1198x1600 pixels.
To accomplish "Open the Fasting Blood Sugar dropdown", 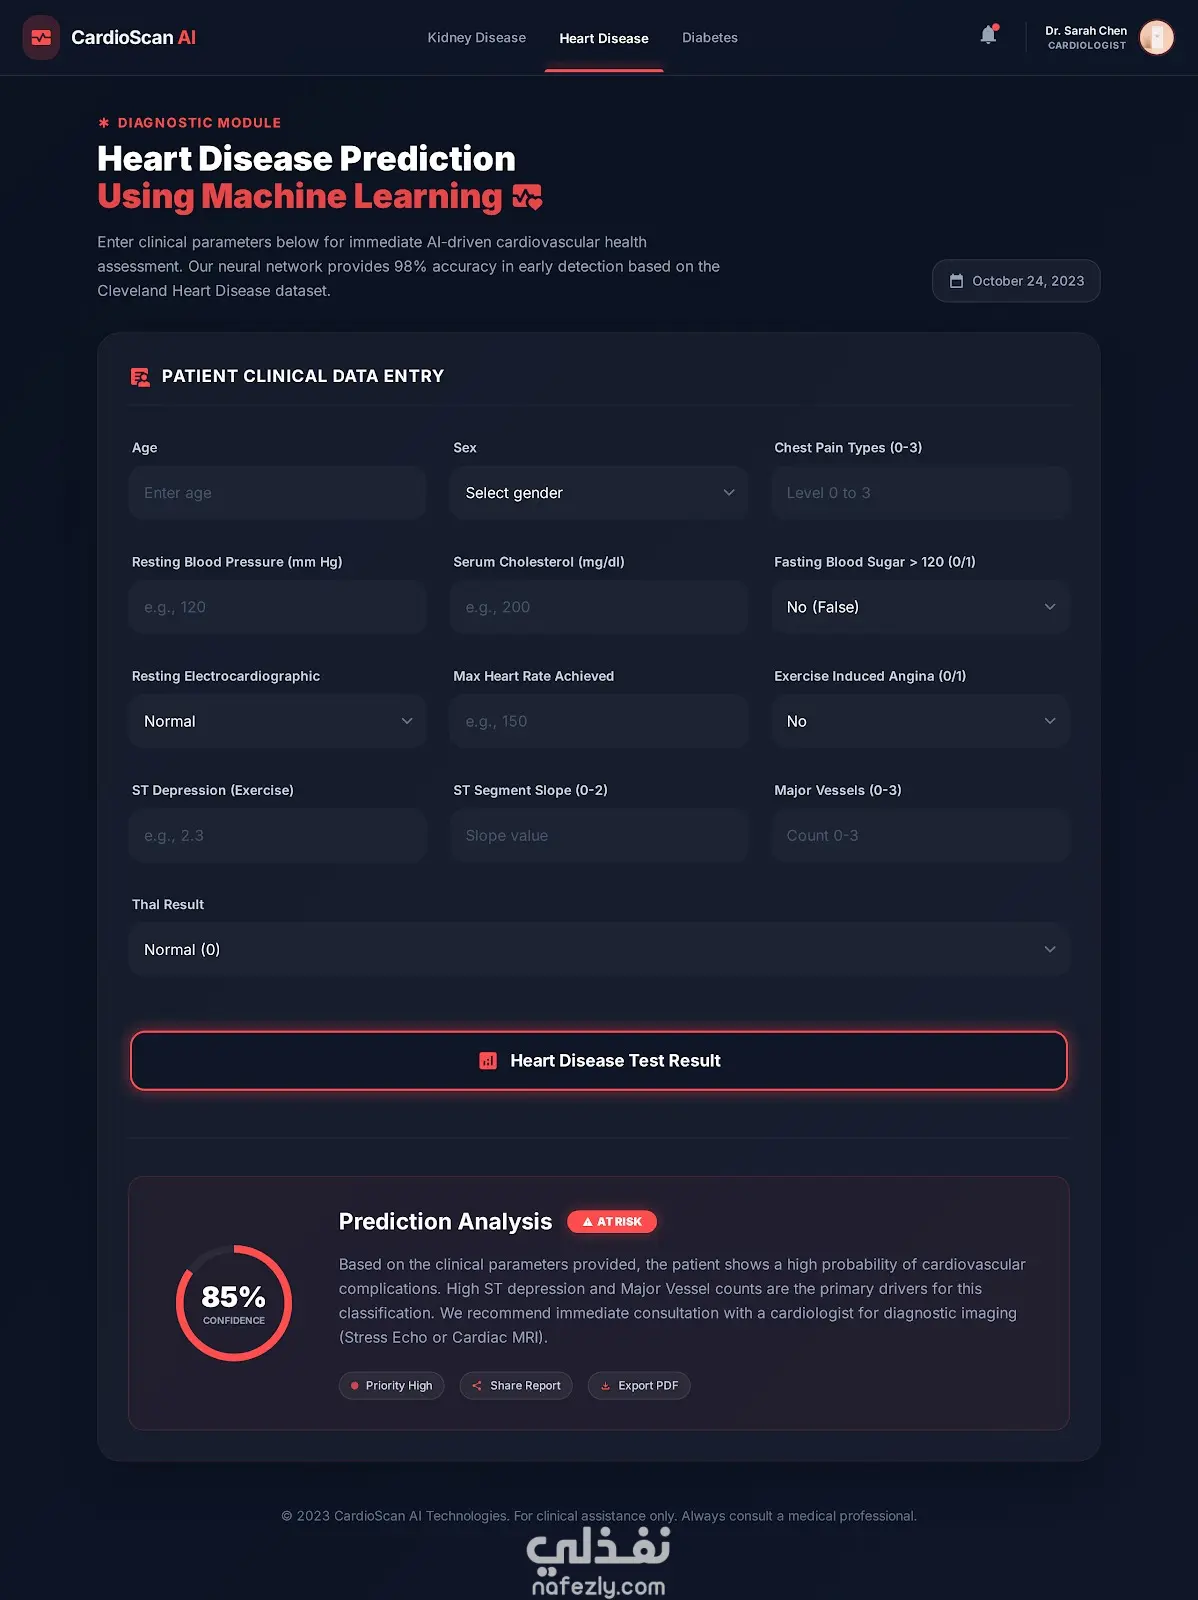I will coord(920,607).
